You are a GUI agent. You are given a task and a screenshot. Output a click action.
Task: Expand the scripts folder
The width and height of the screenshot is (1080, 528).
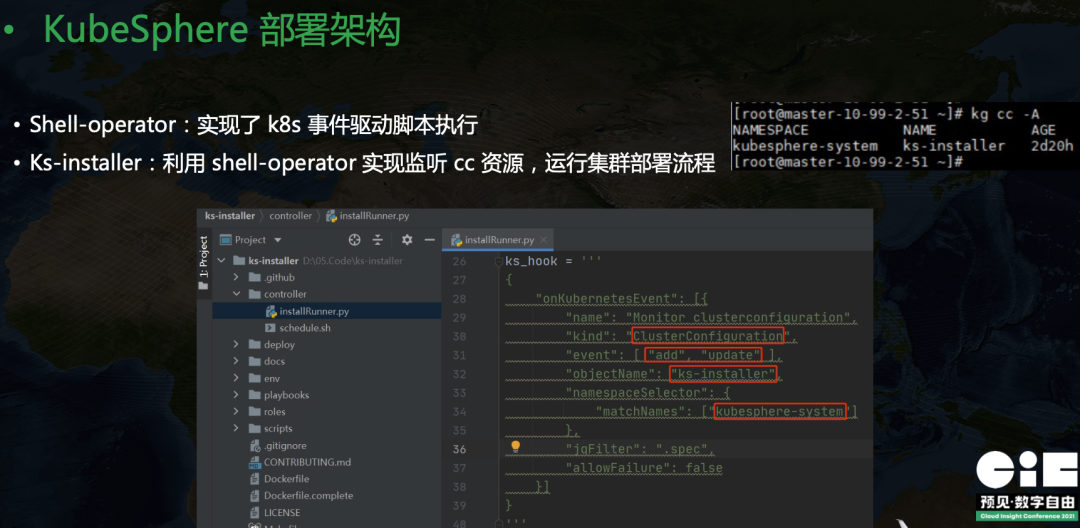coord(236,428)
